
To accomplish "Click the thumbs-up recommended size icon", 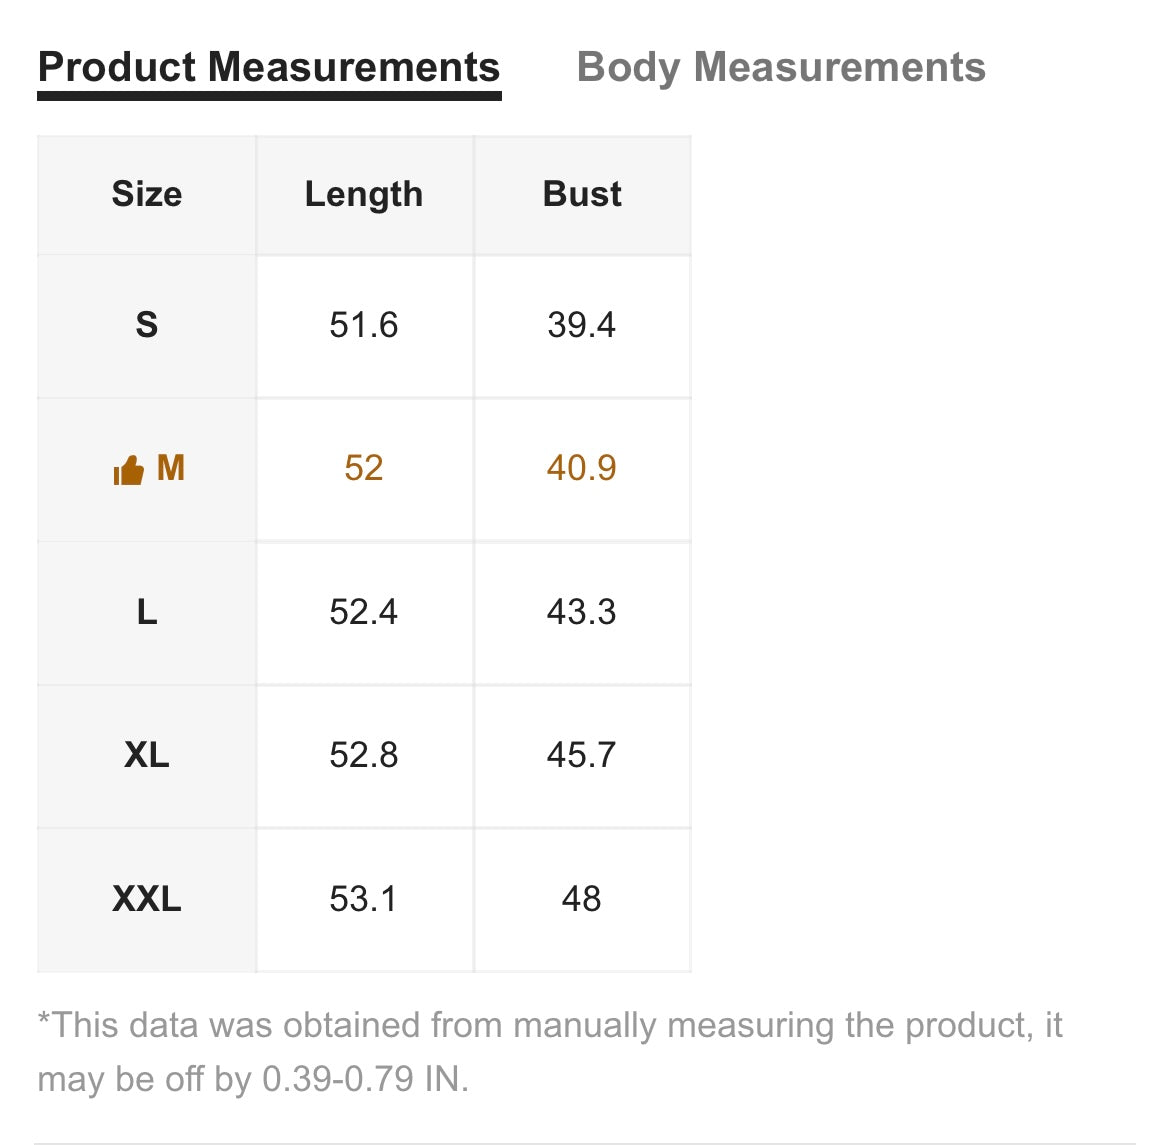I will 128,470.
